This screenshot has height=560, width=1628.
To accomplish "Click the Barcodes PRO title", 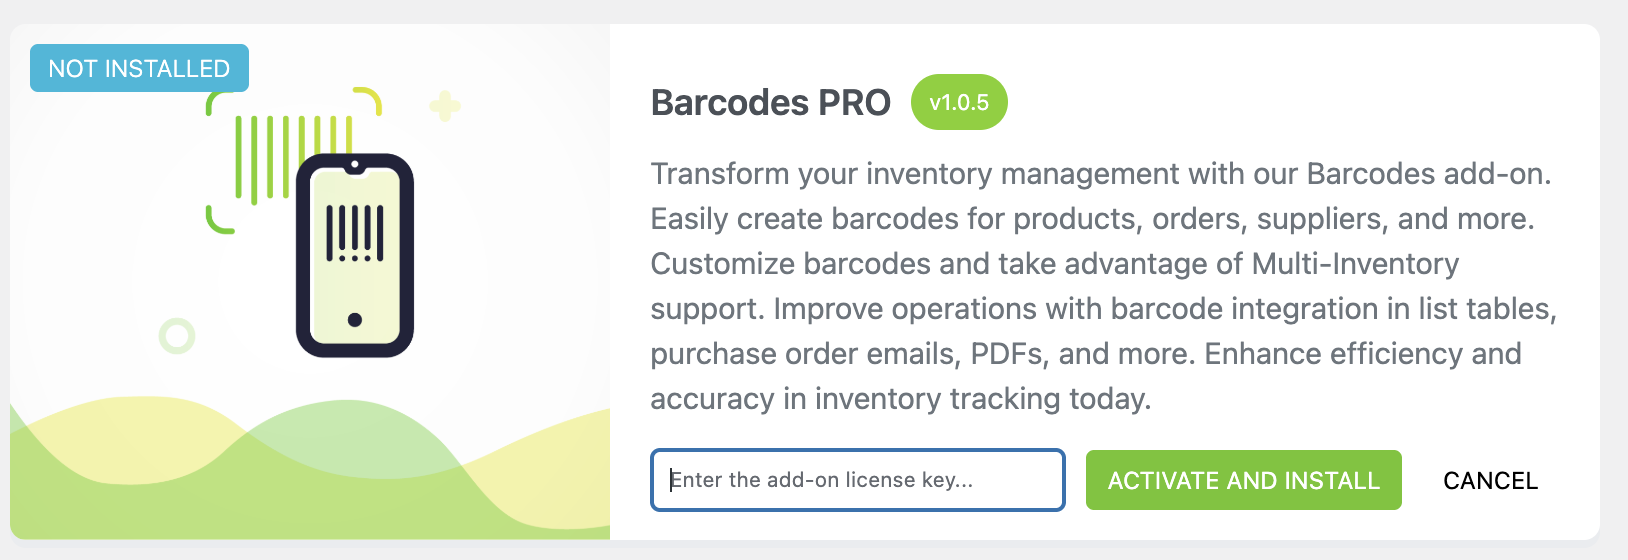I will (x=771, y=102).
